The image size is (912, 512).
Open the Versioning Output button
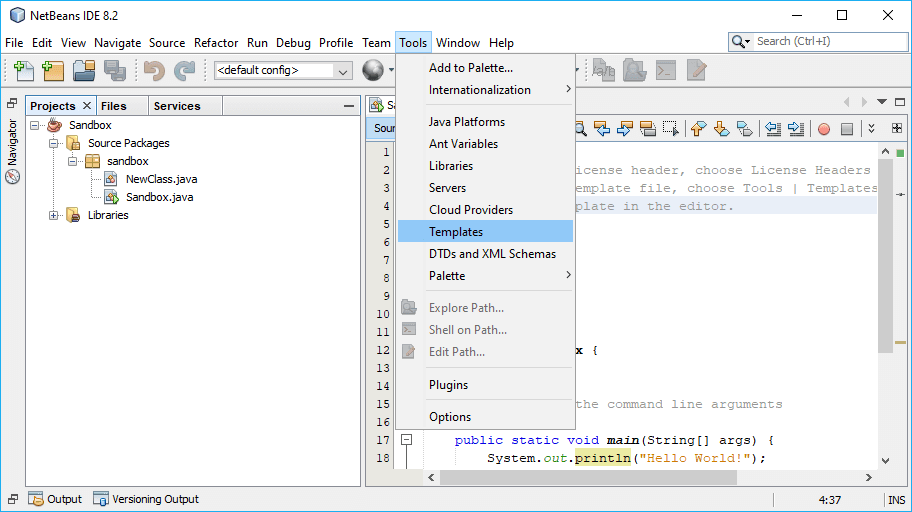[x=146, y=499]
